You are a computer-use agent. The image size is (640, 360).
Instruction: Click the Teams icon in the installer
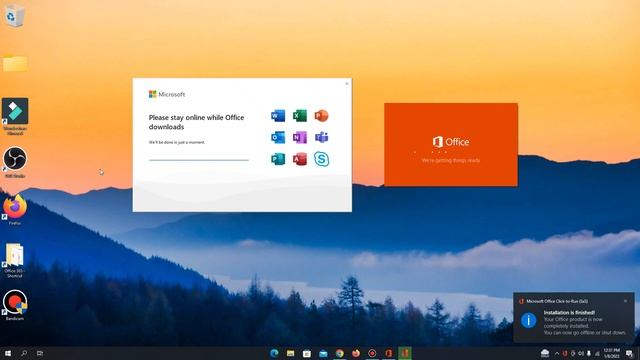tap(321, 137)
